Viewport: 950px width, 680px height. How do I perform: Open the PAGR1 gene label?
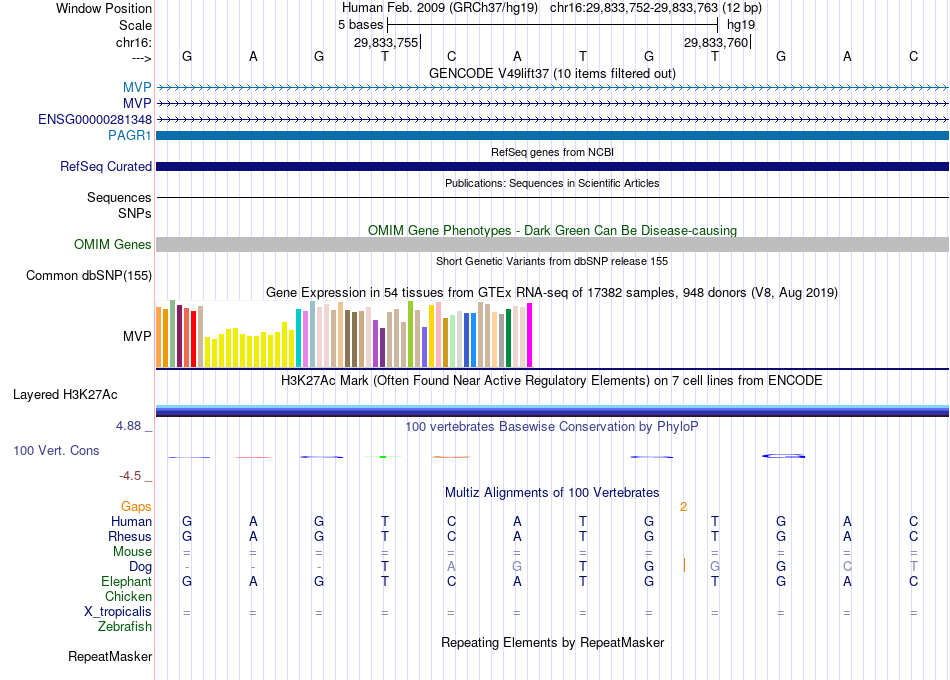(x=130, y=135)
